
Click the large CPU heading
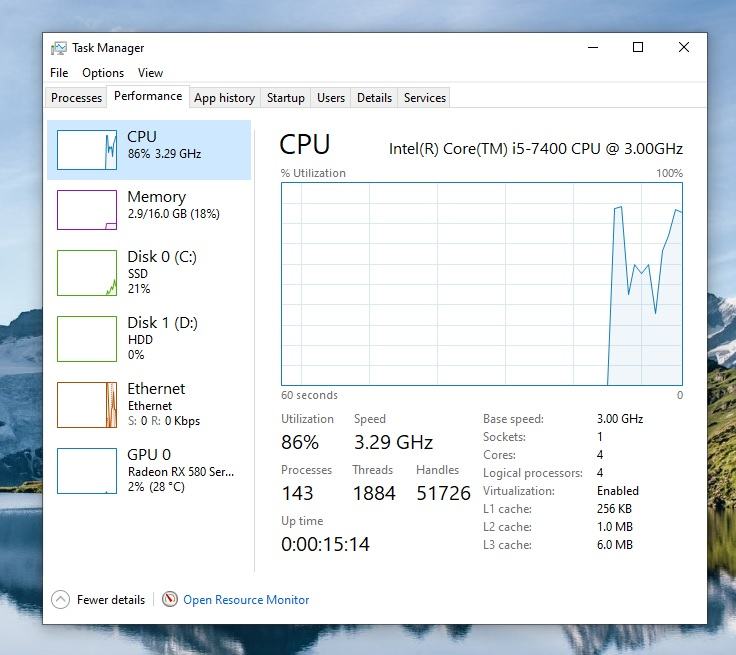tap(305, 144)
